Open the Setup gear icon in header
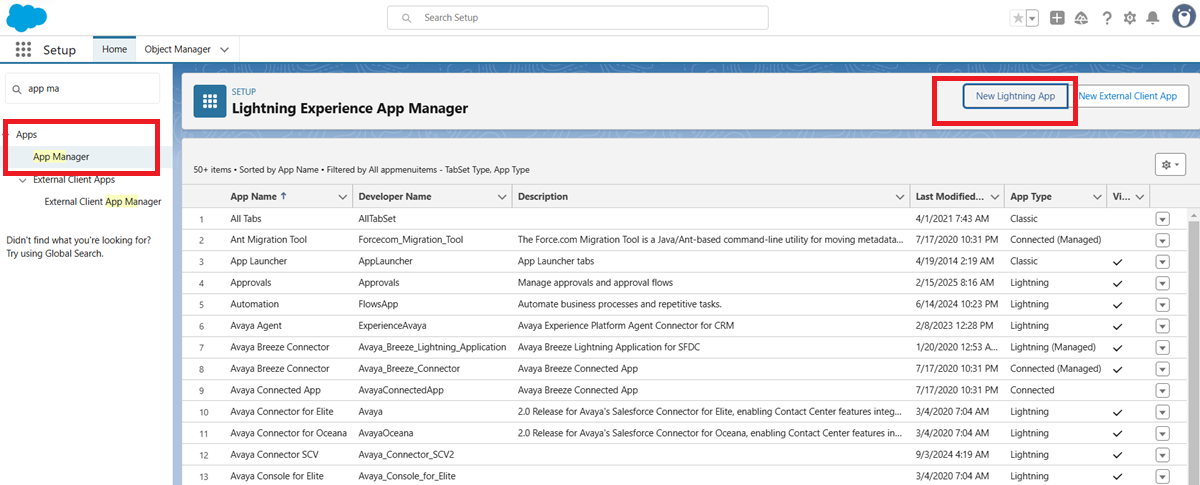 point(1130,18)
